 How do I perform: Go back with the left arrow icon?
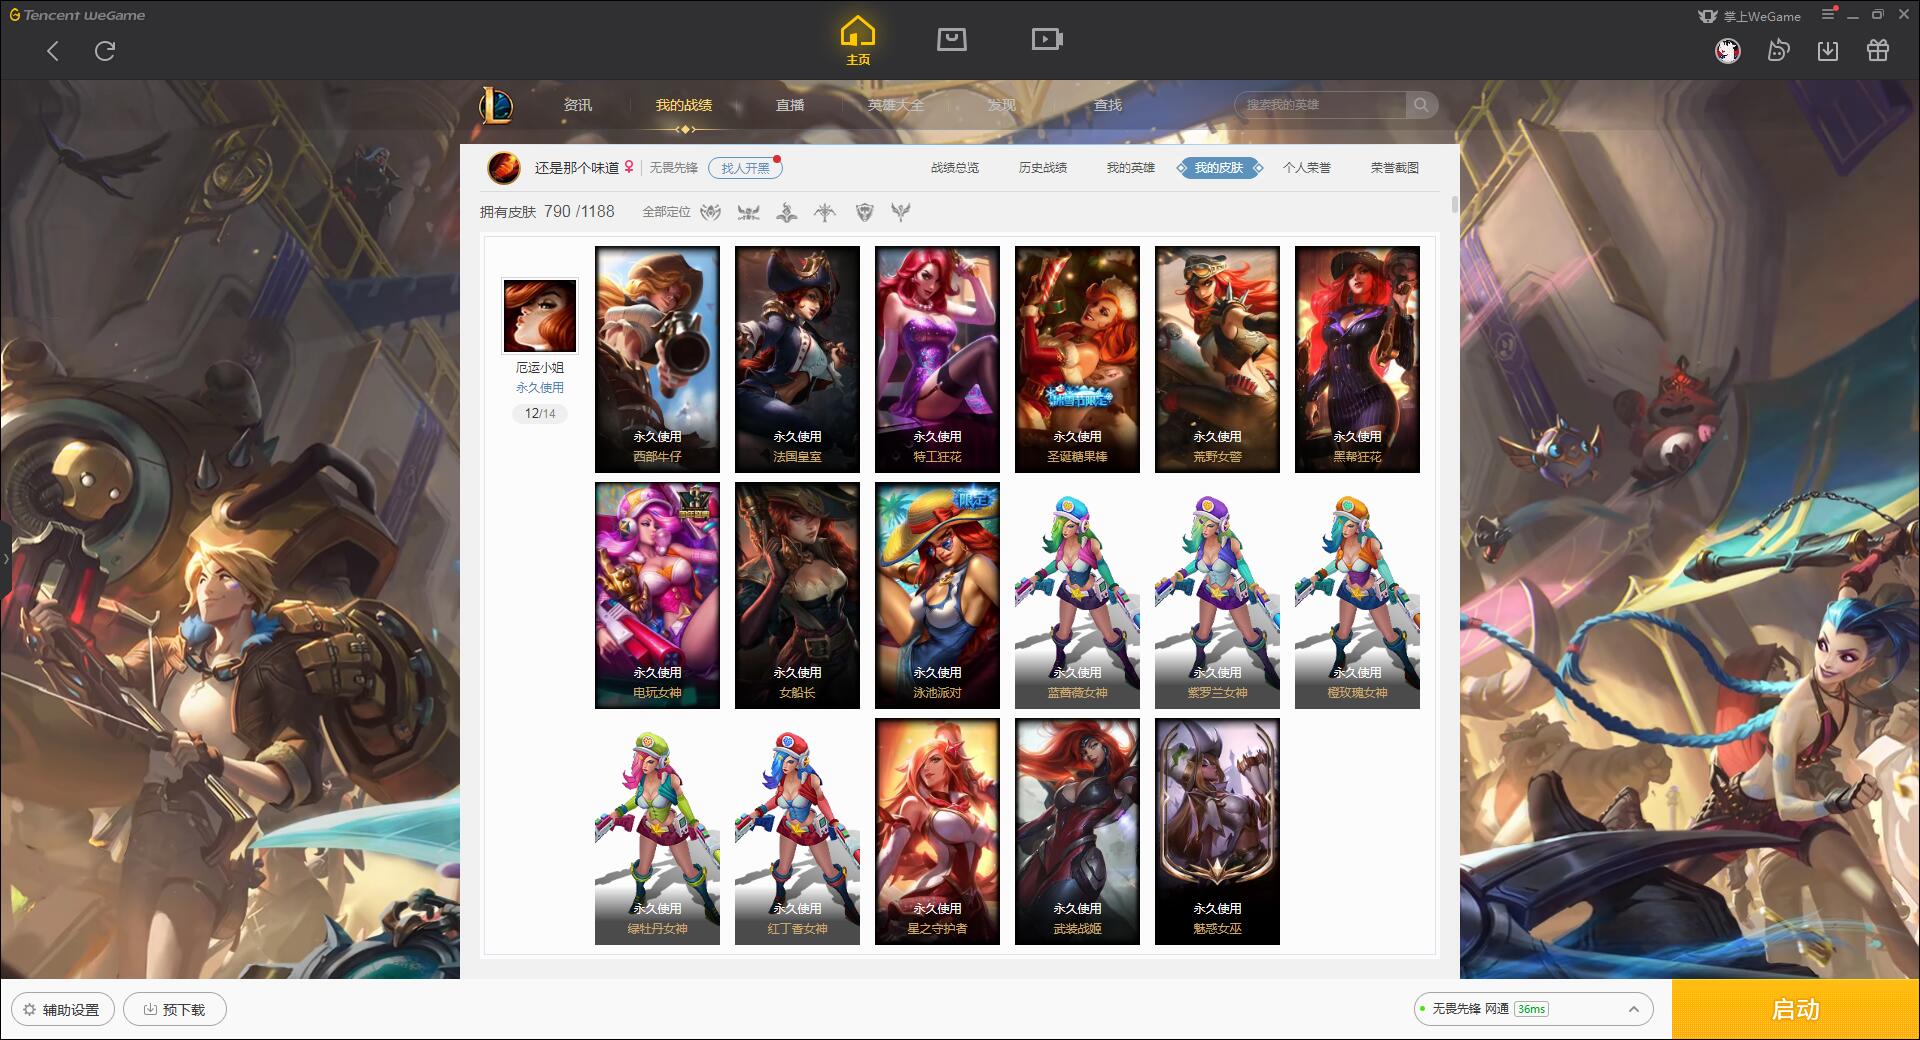point(53,51)
